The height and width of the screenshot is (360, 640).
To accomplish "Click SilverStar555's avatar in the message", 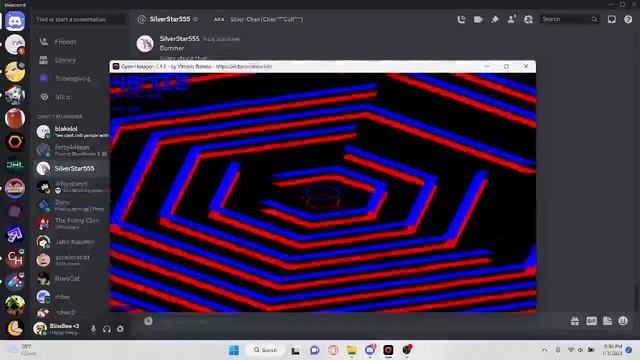I will point(145,44).
